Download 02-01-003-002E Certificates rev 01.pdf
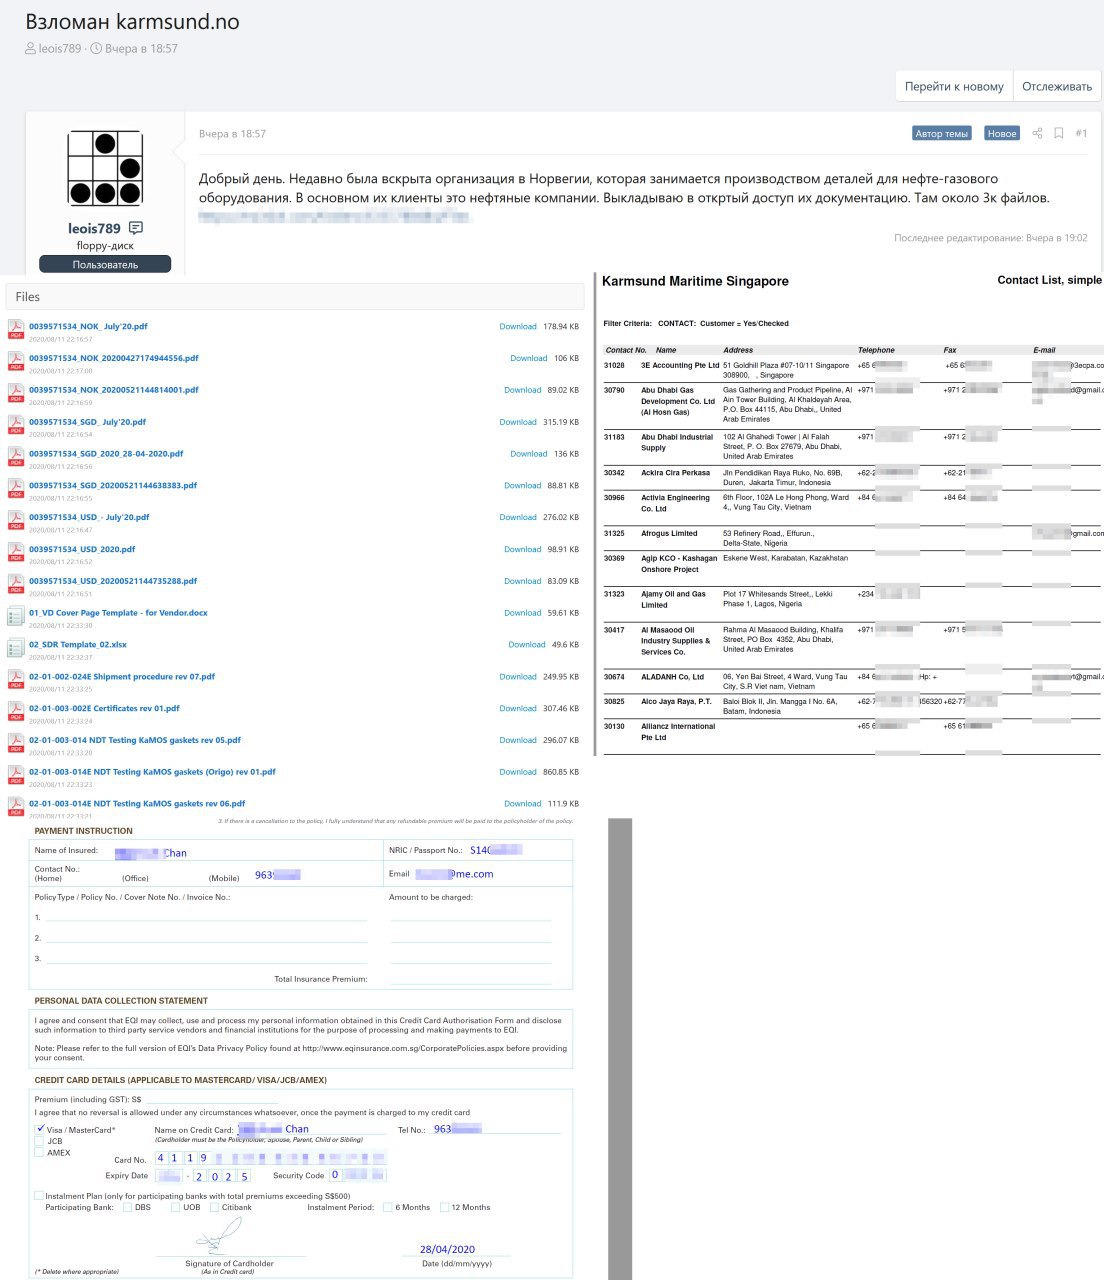 coord(518,708)
